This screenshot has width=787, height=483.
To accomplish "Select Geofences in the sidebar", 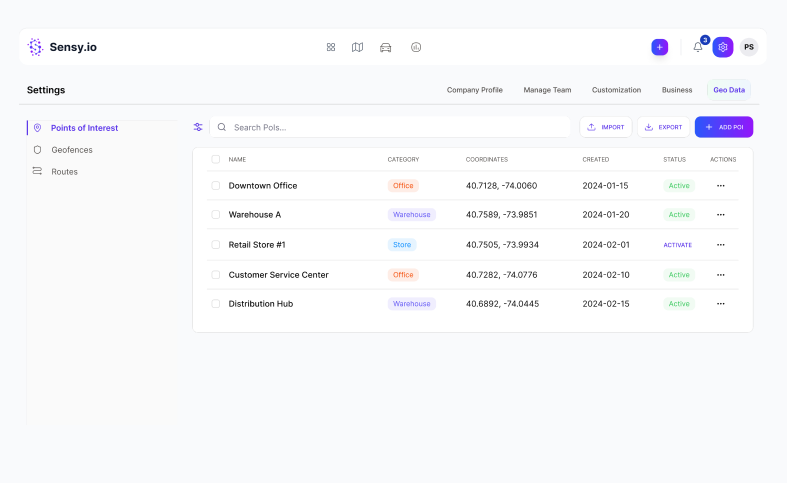I will click(x=71, y=150).
